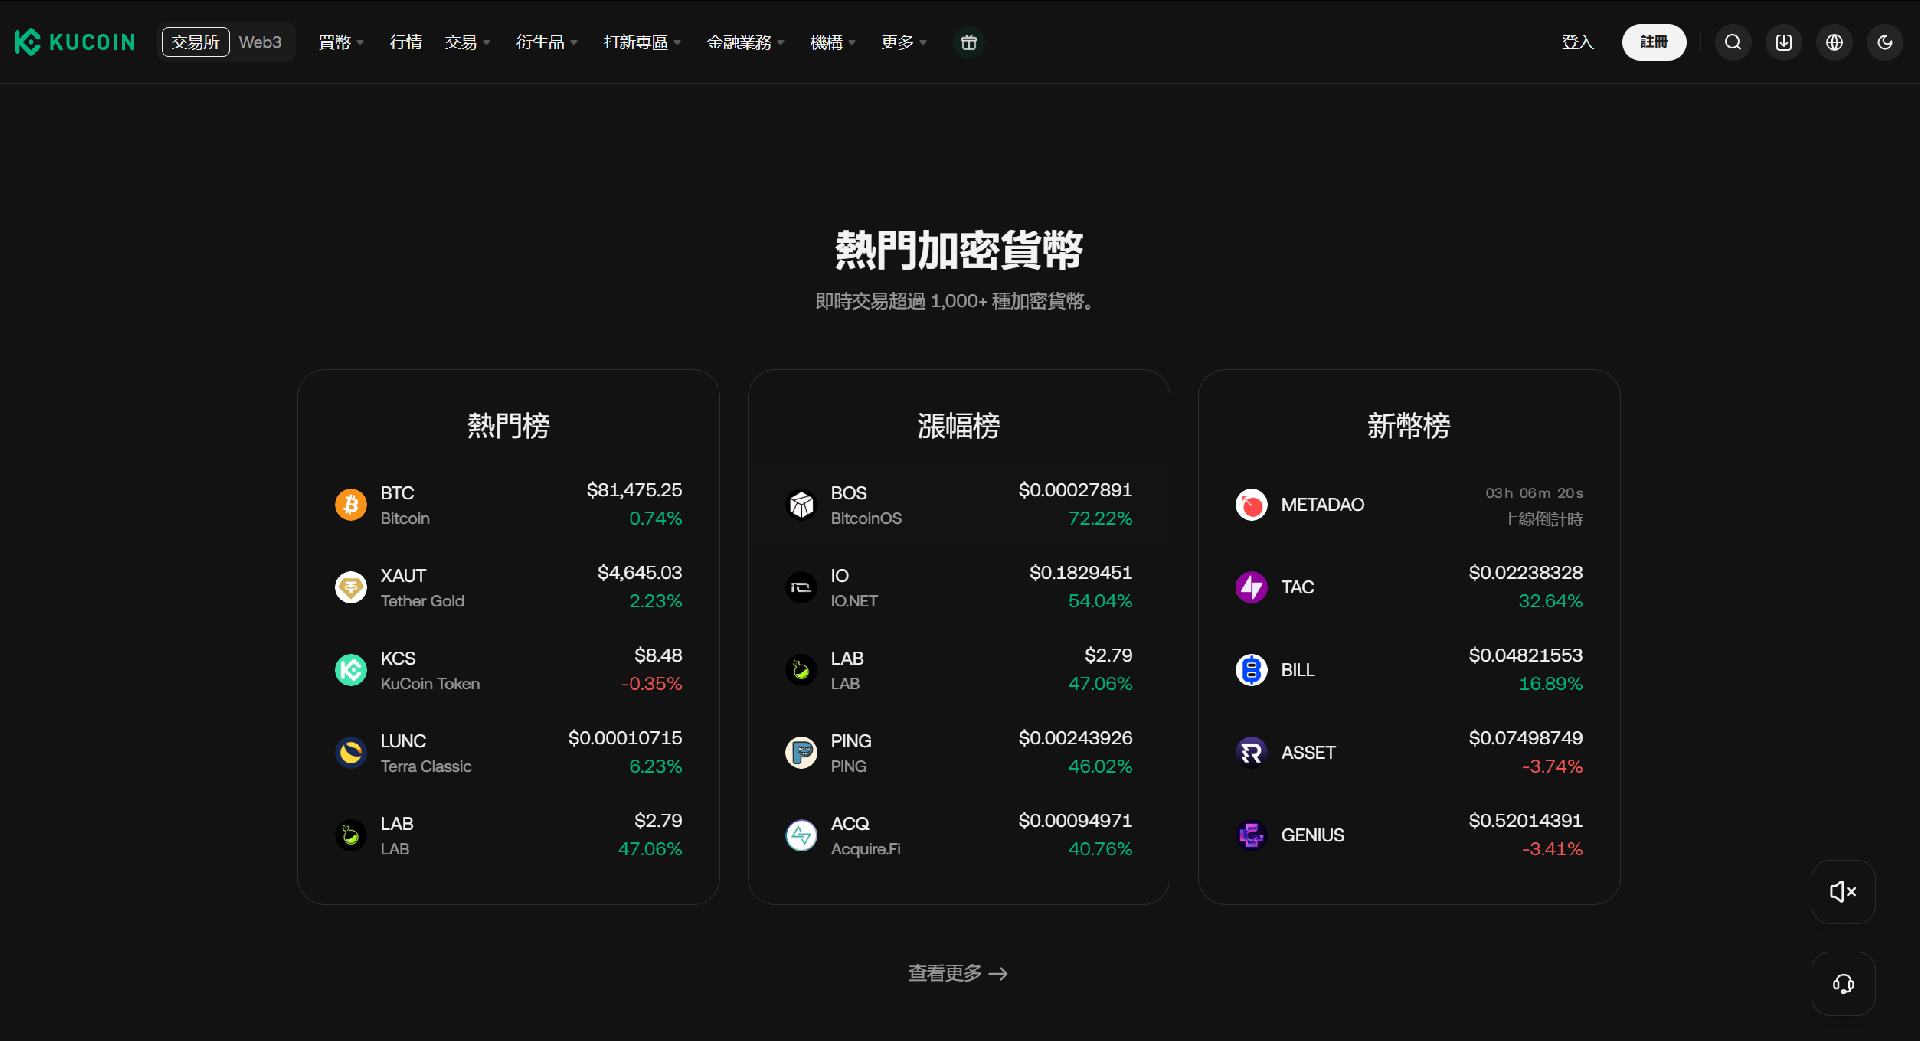Open the gift rewards icon
The height and width of the screenshot is (1041, 1920).
pos(968,42)
